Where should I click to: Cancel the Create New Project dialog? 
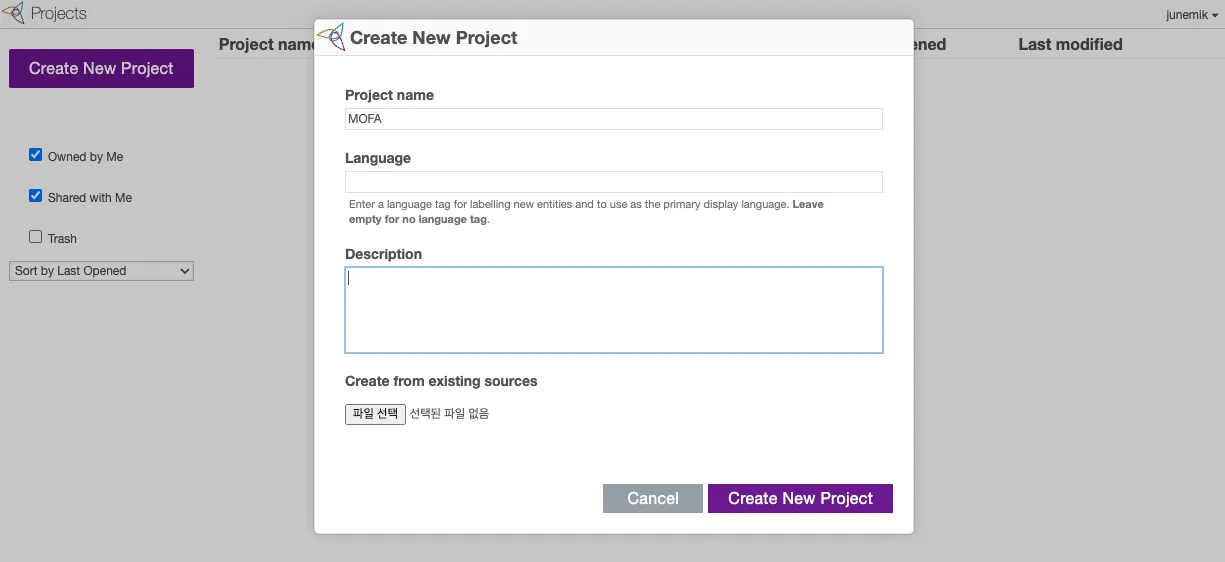click(x=653, y=498)
